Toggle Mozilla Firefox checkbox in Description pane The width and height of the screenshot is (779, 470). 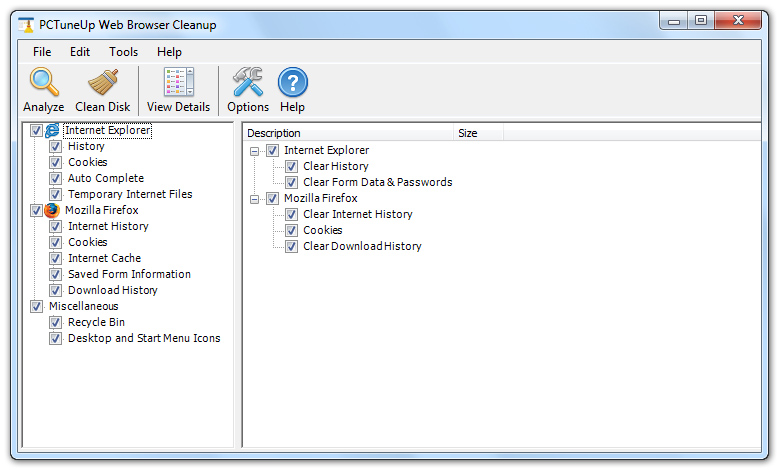(x=272, y=199)
